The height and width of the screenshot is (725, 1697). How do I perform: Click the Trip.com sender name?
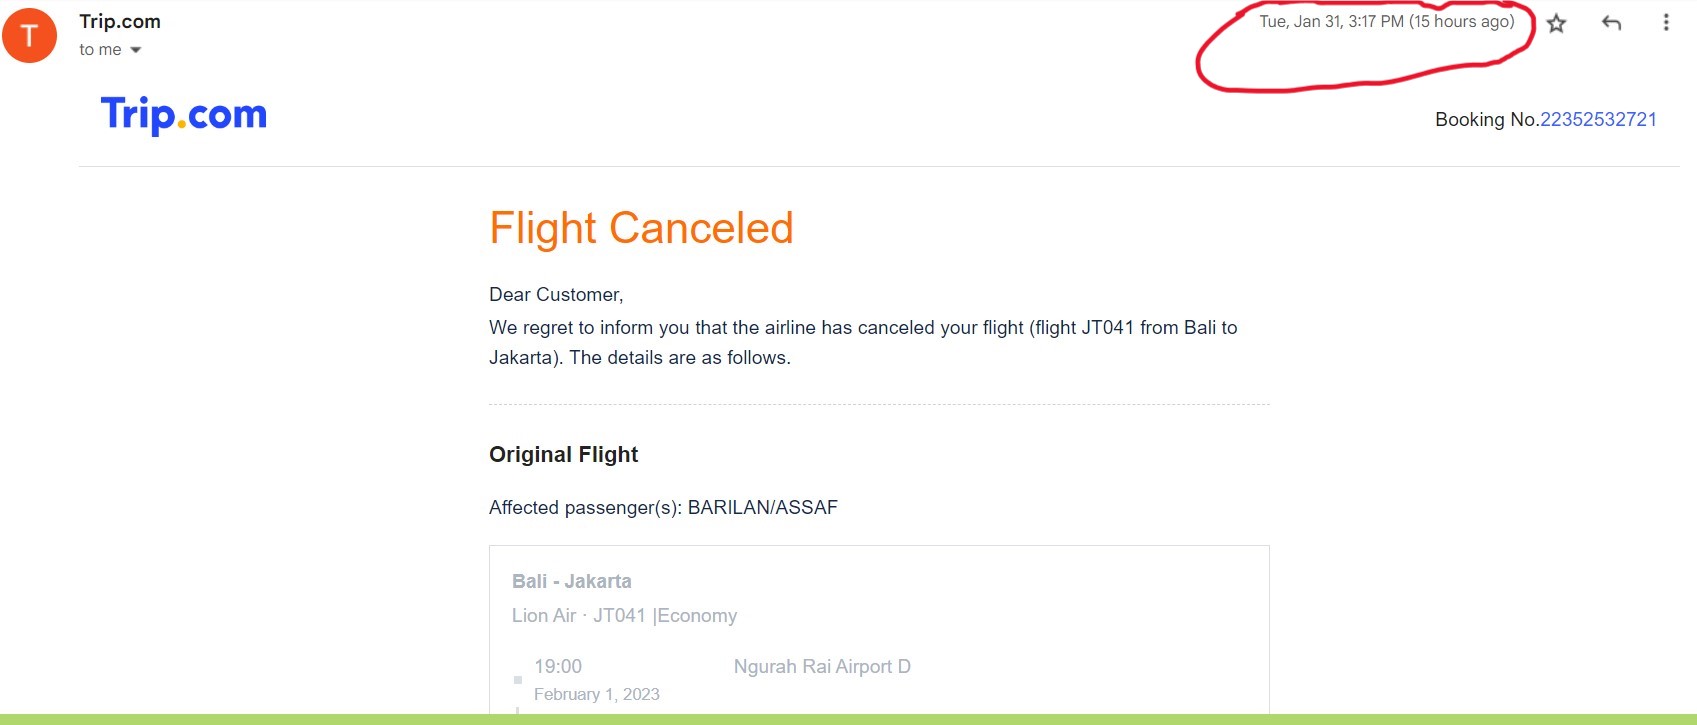(x=120, y=21)
